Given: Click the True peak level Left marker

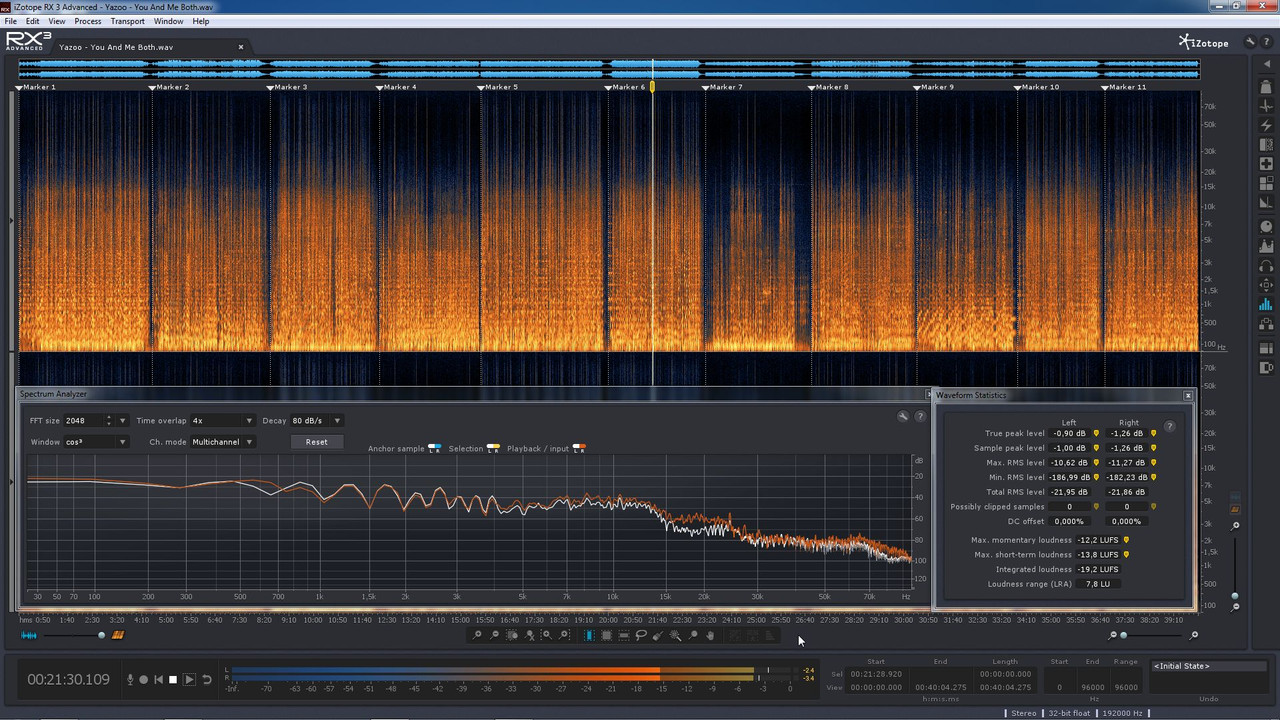Looking at the screenshot, I should coord(1096,433).
